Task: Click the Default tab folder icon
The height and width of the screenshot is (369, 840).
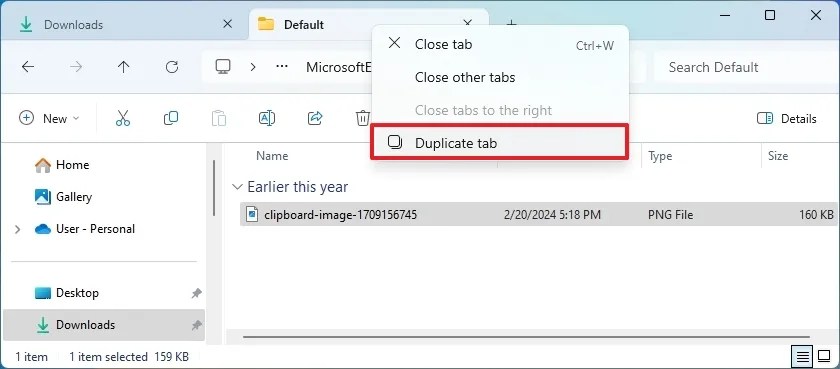Action: 266,24
